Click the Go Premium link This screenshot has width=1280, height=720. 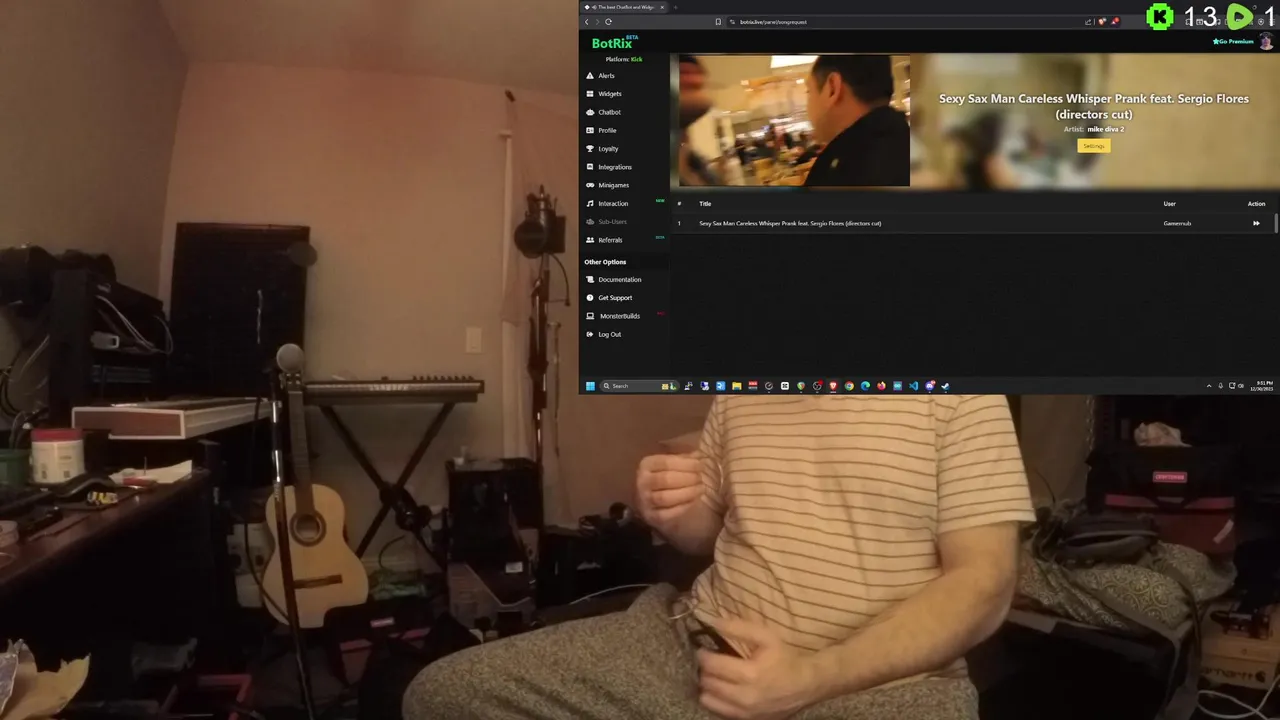(1233, 41)
